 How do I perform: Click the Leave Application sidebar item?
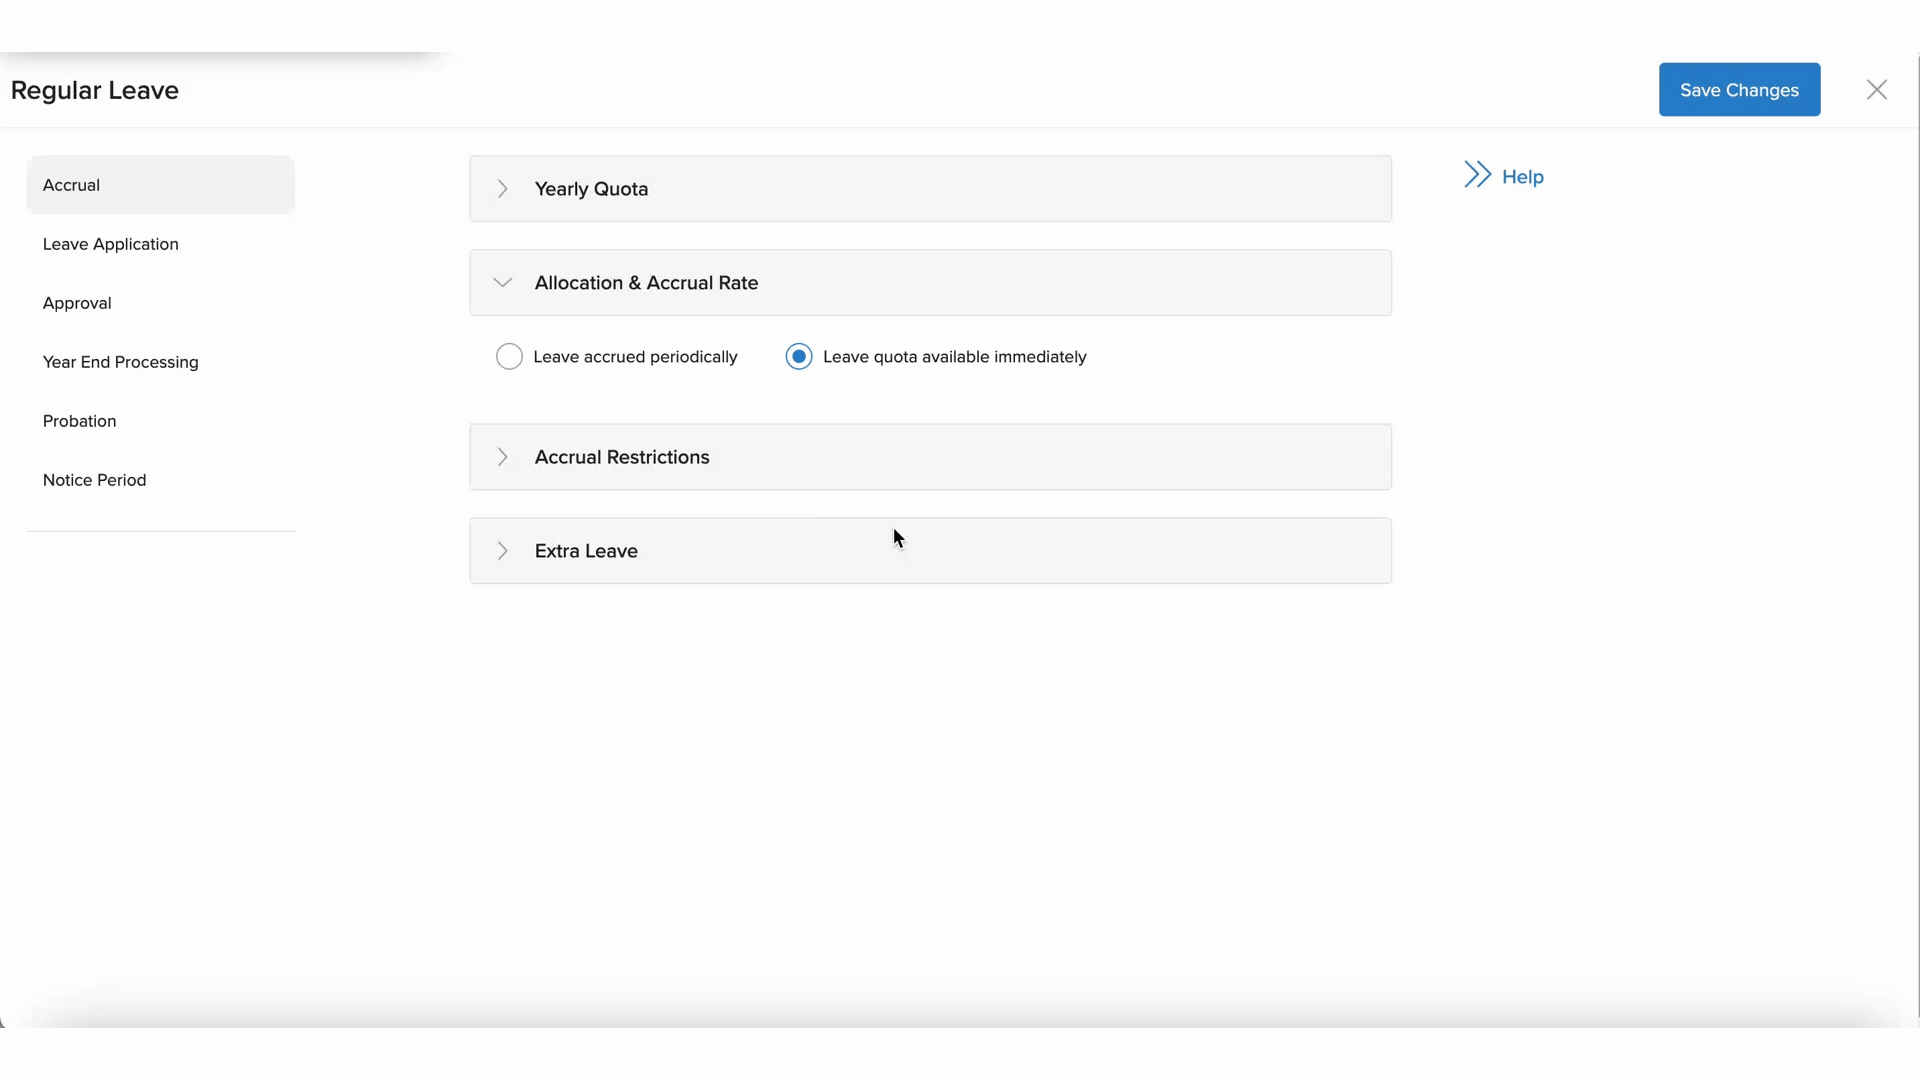pyautogui.click(x=109, y=244)
